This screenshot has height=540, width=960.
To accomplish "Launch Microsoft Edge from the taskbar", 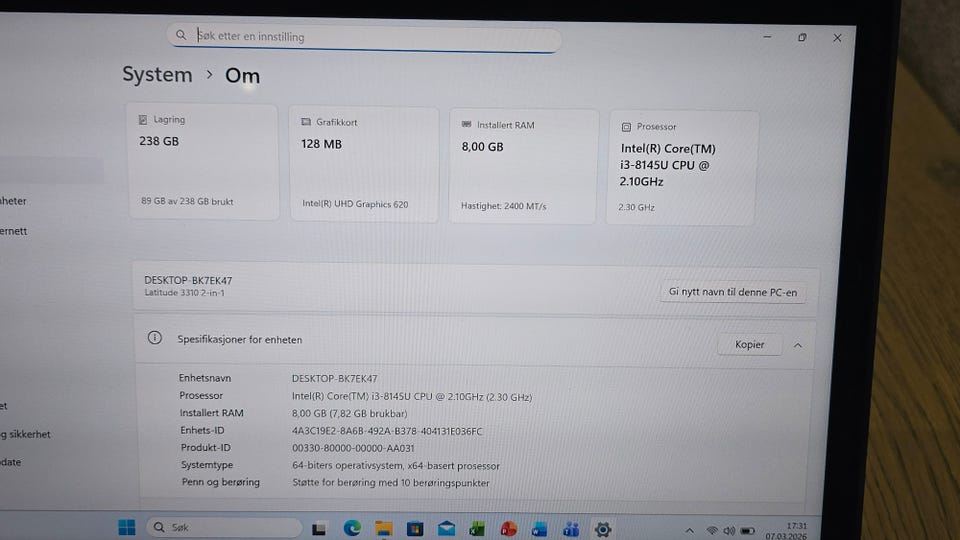I will (352, 528).
